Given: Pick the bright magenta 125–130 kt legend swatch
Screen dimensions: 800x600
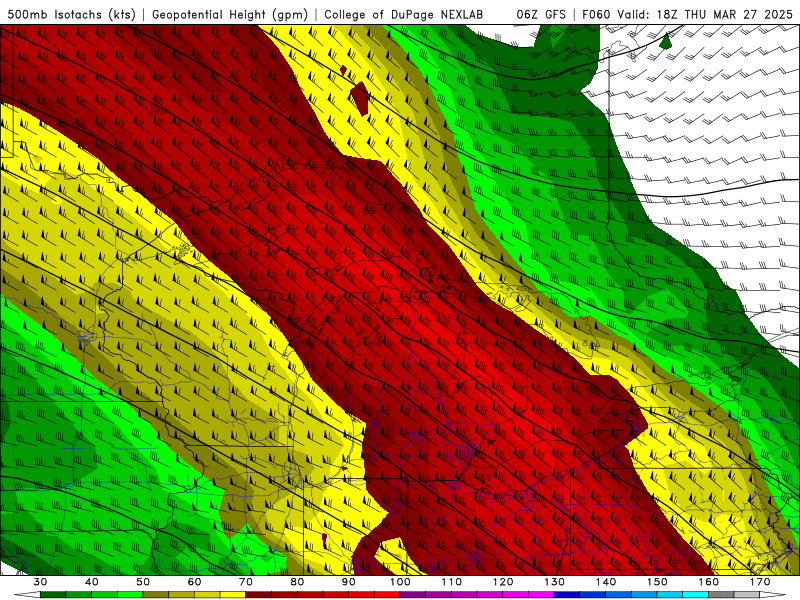Looking at the screenshot, I should click(x=541, y=595).
